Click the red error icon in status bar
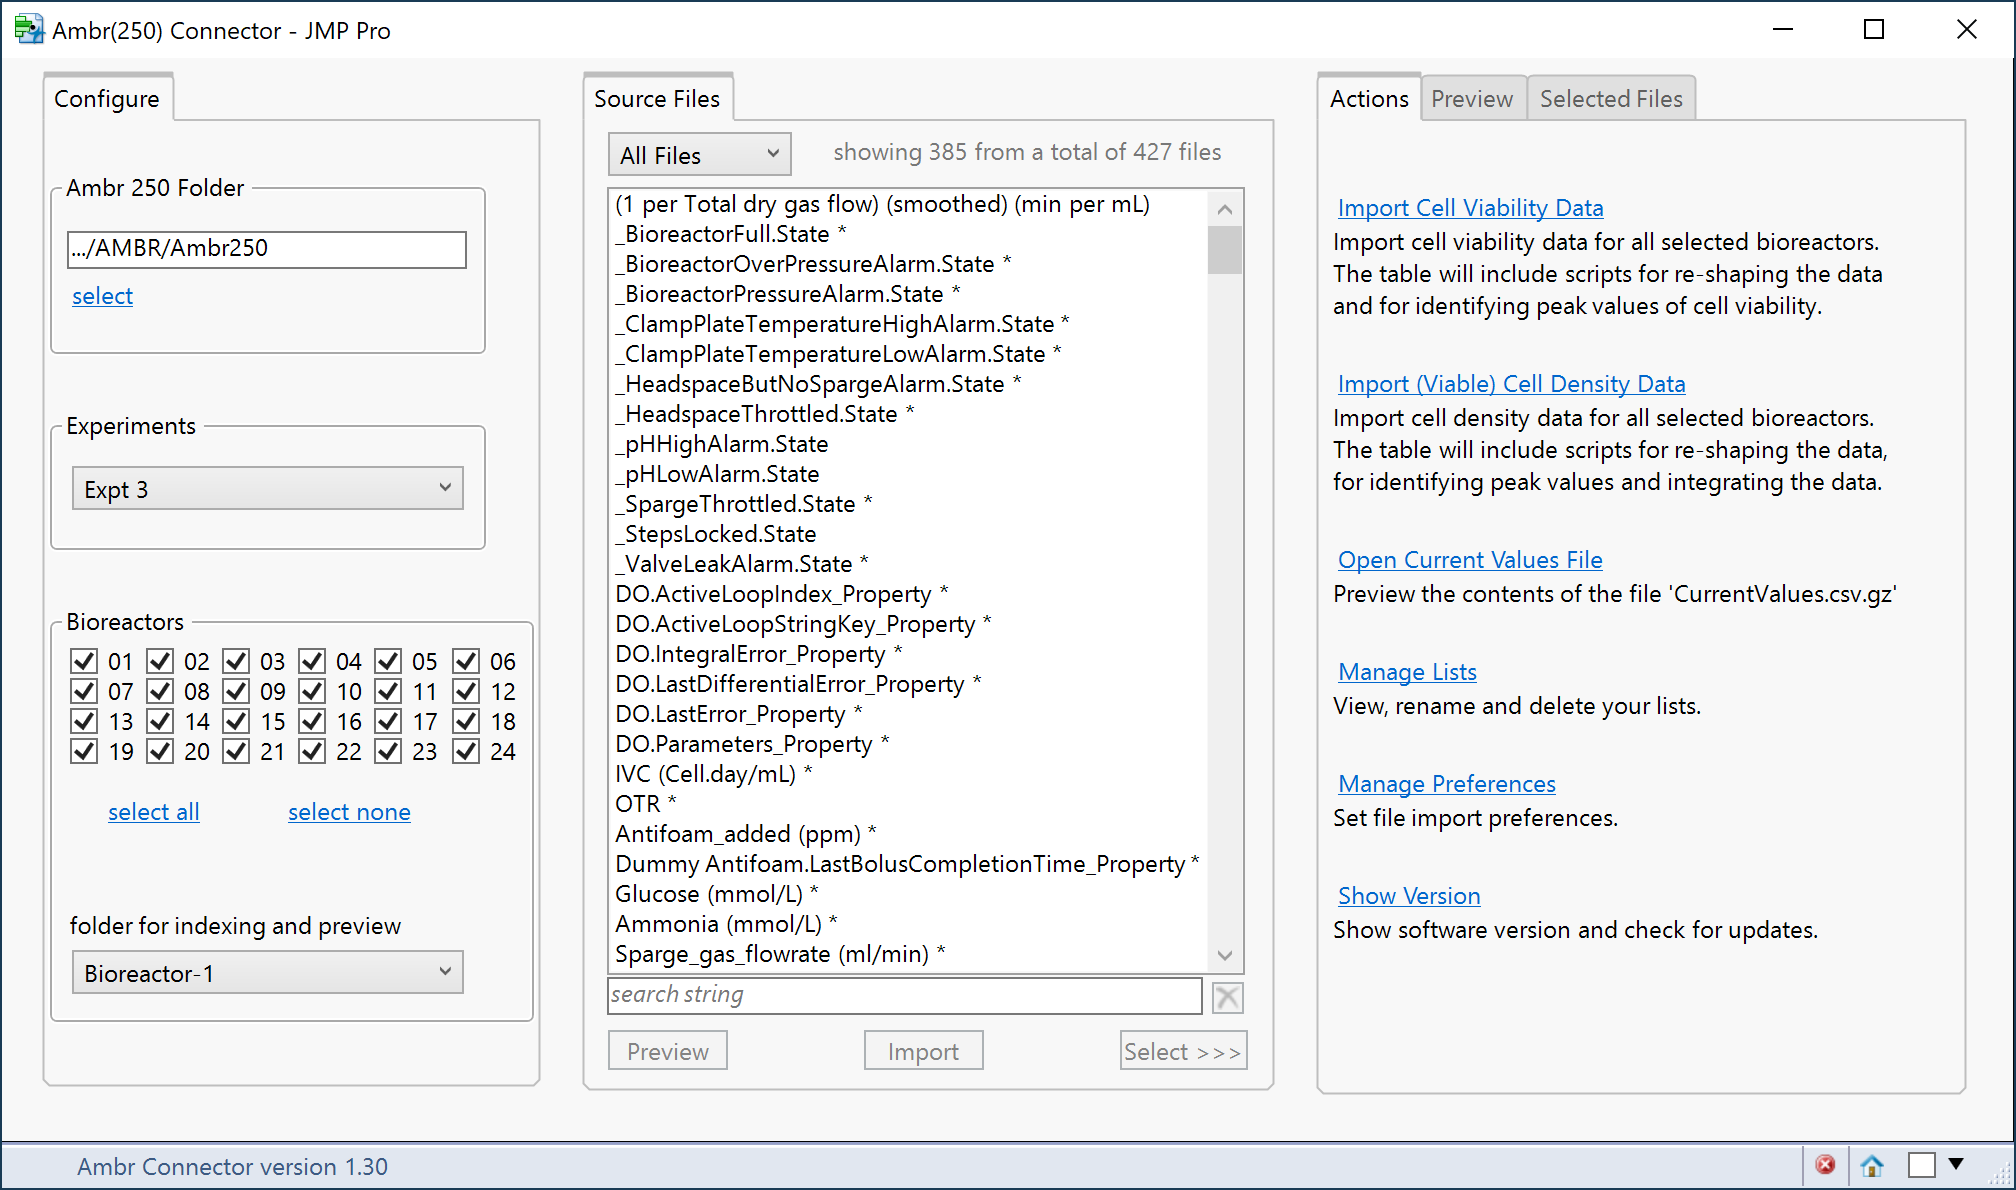This screenshot has width=2016, height=1190. (x=1825, y=1165)
